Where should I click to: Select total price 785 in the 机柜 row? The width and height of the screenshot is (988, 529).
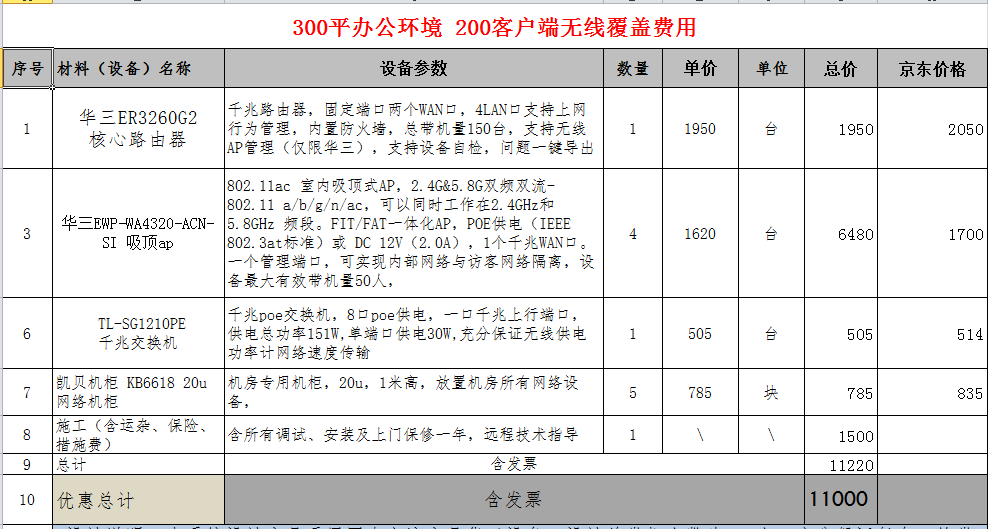841,392
